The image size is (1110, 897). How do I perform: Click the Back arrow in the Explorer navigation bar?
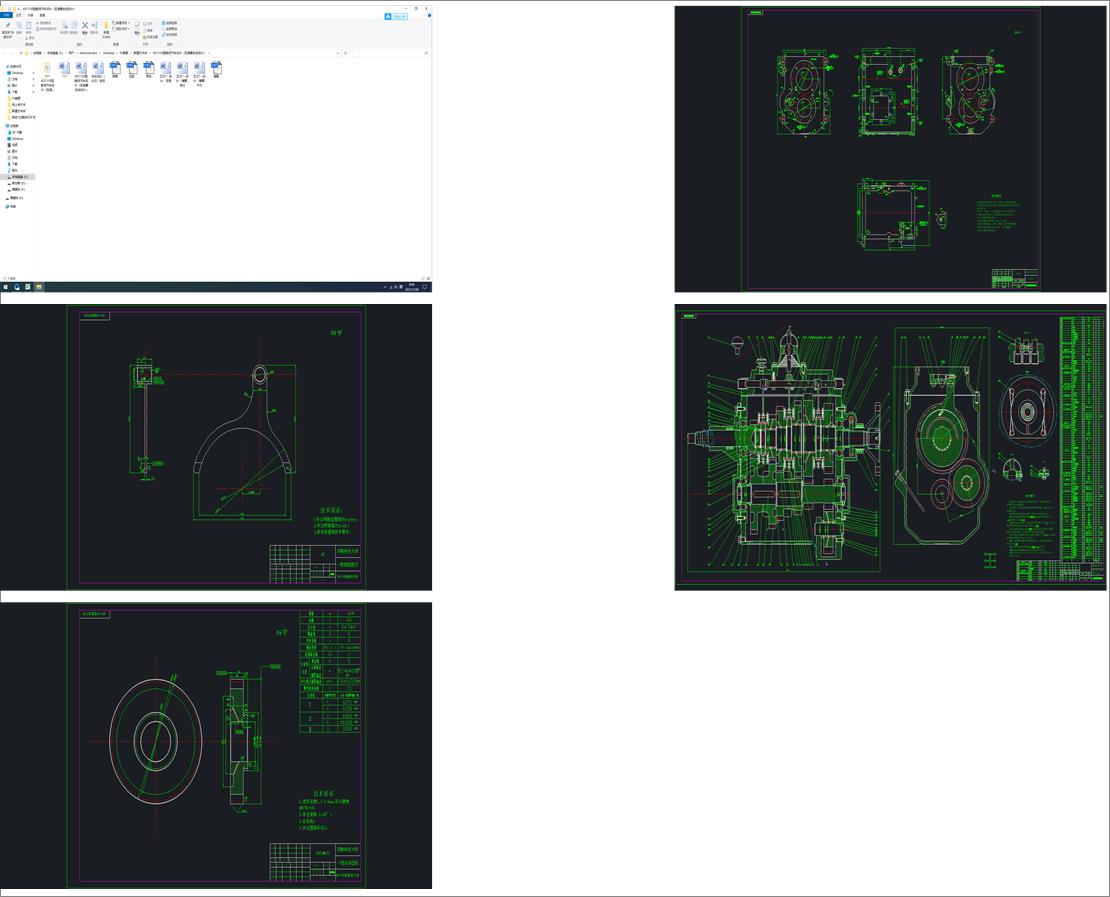[4, 53]
